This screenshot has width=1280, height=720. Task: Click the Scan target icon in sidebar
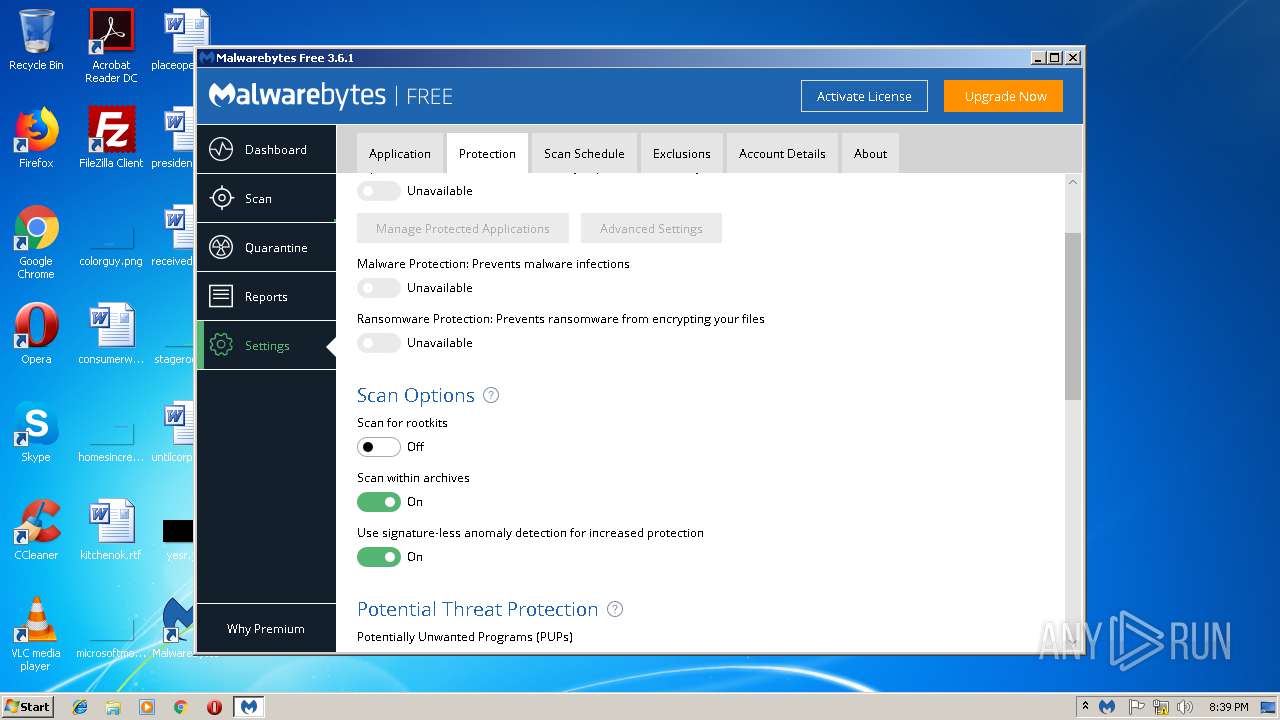click(221, 198)
